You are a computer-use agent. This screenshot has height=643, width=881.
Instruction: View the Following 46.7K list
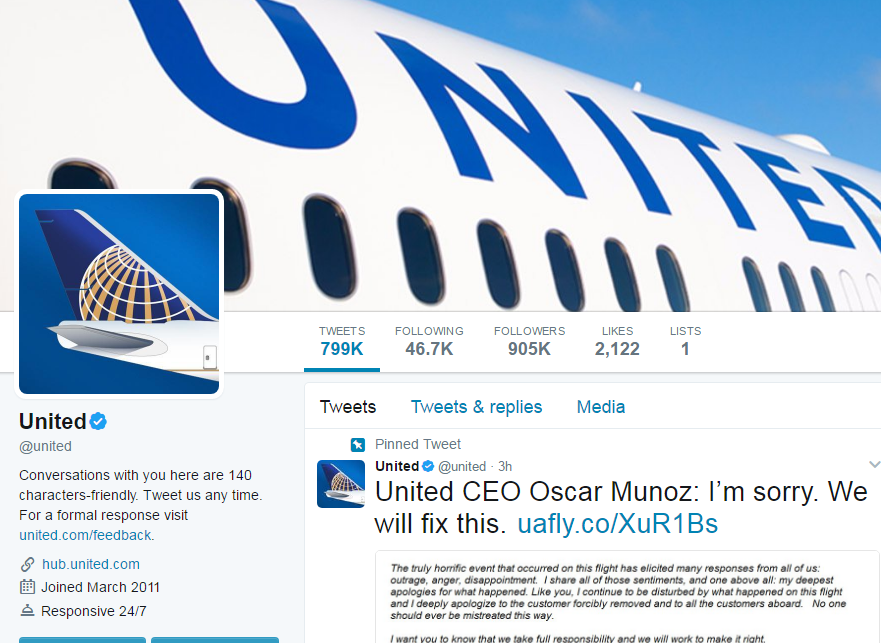[429, 341]
